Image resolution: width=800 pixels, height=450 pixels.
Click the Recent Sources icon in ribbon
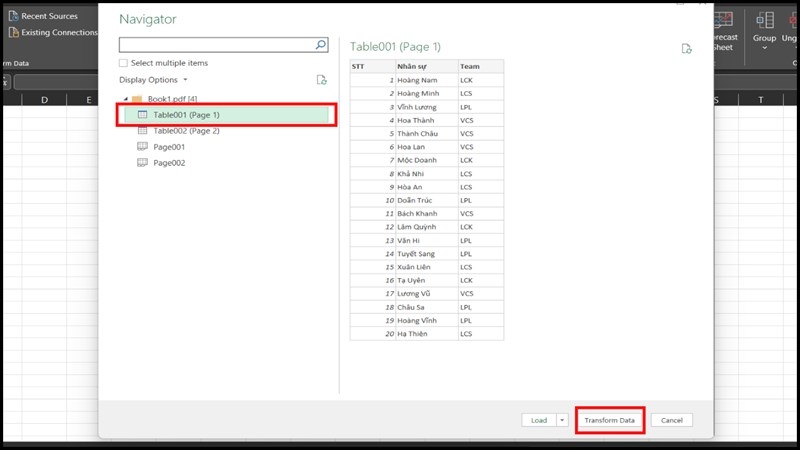coord(13,16)
